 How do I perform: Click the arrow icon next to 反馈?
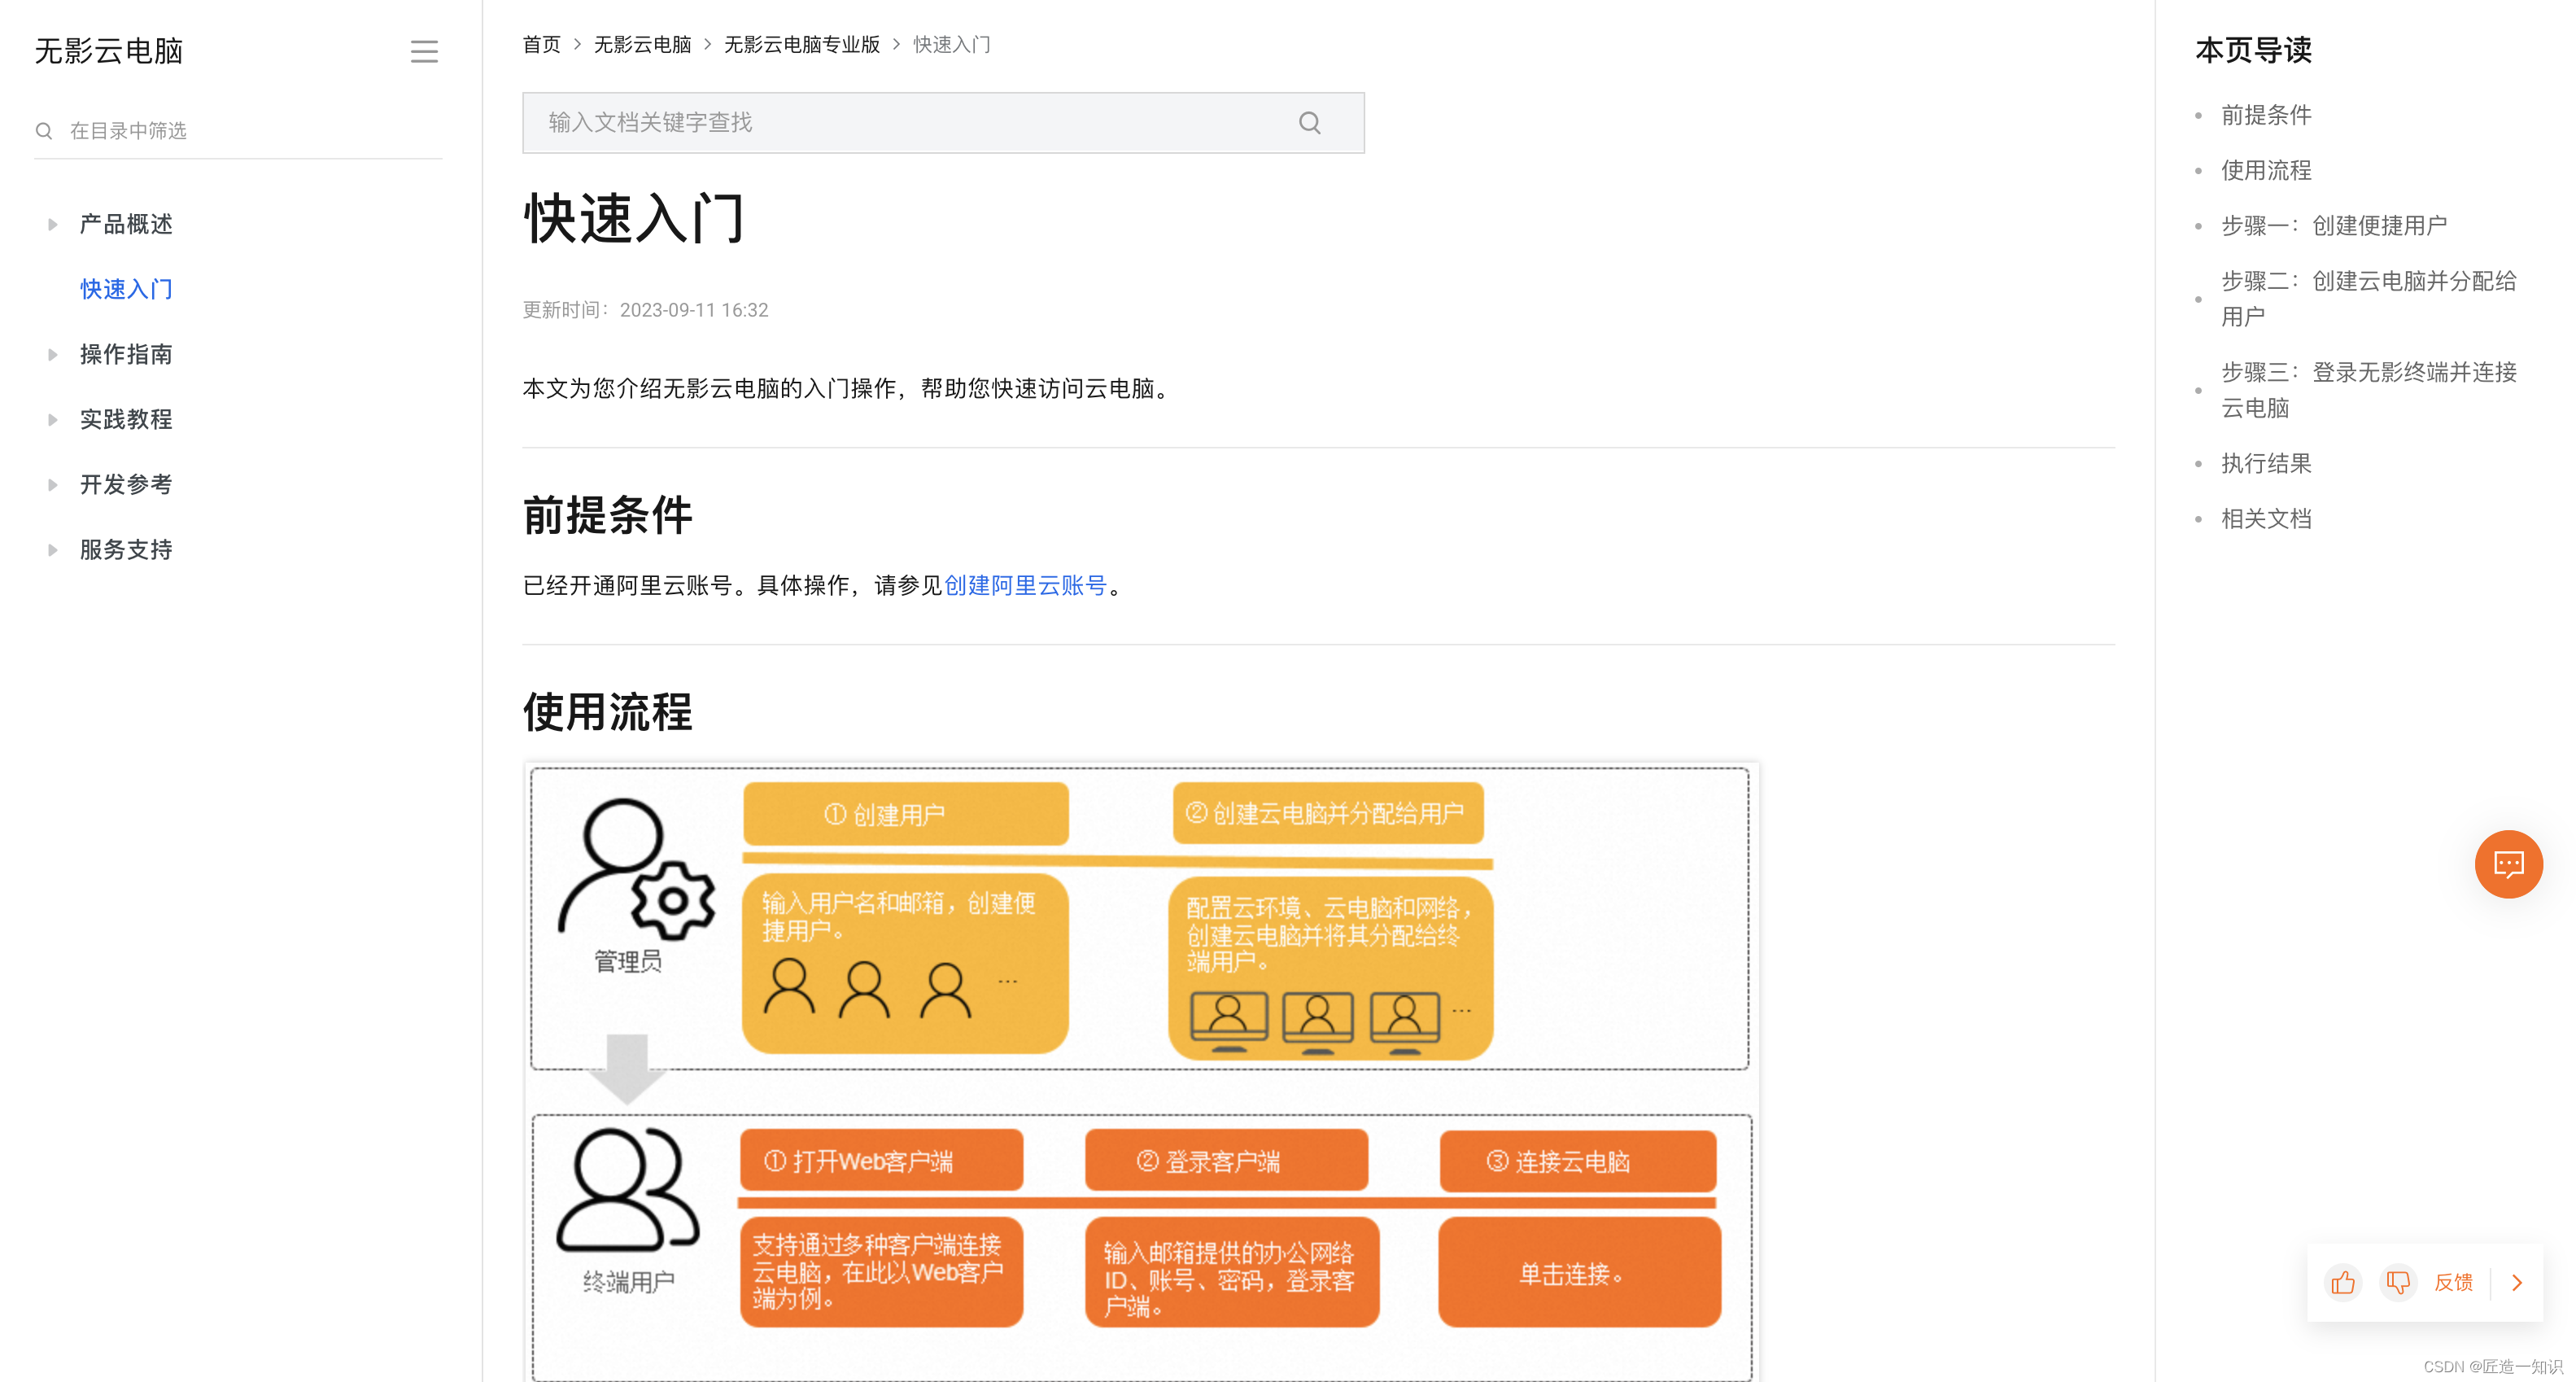[x=2517, y=1282]
